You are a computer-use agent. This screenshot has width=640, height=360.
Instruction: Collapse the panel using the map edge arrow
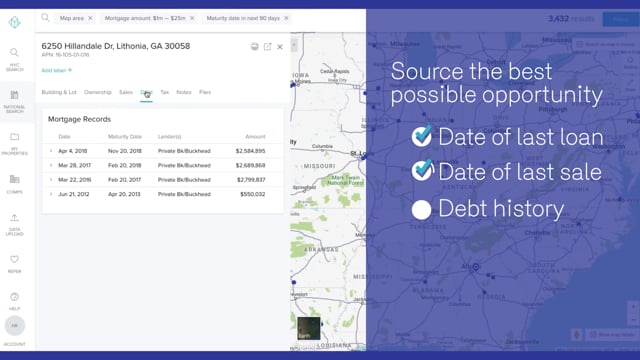point(294,44)
